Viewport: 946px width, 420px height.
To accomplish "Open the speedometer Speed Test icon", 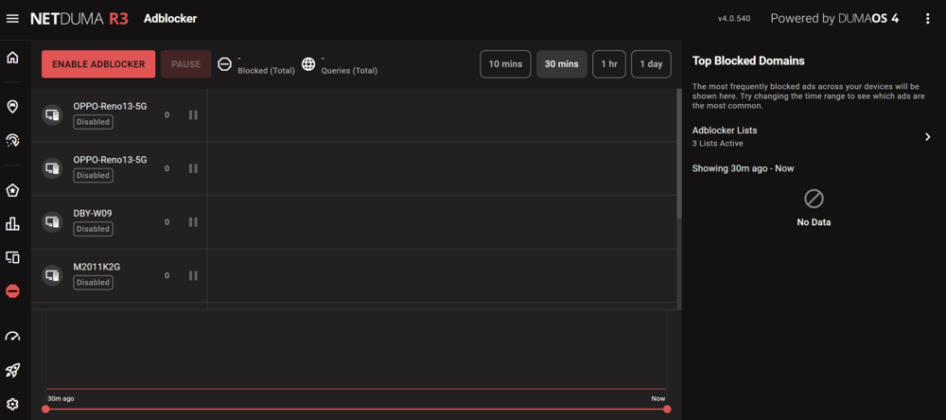I will tap(12, 337).
